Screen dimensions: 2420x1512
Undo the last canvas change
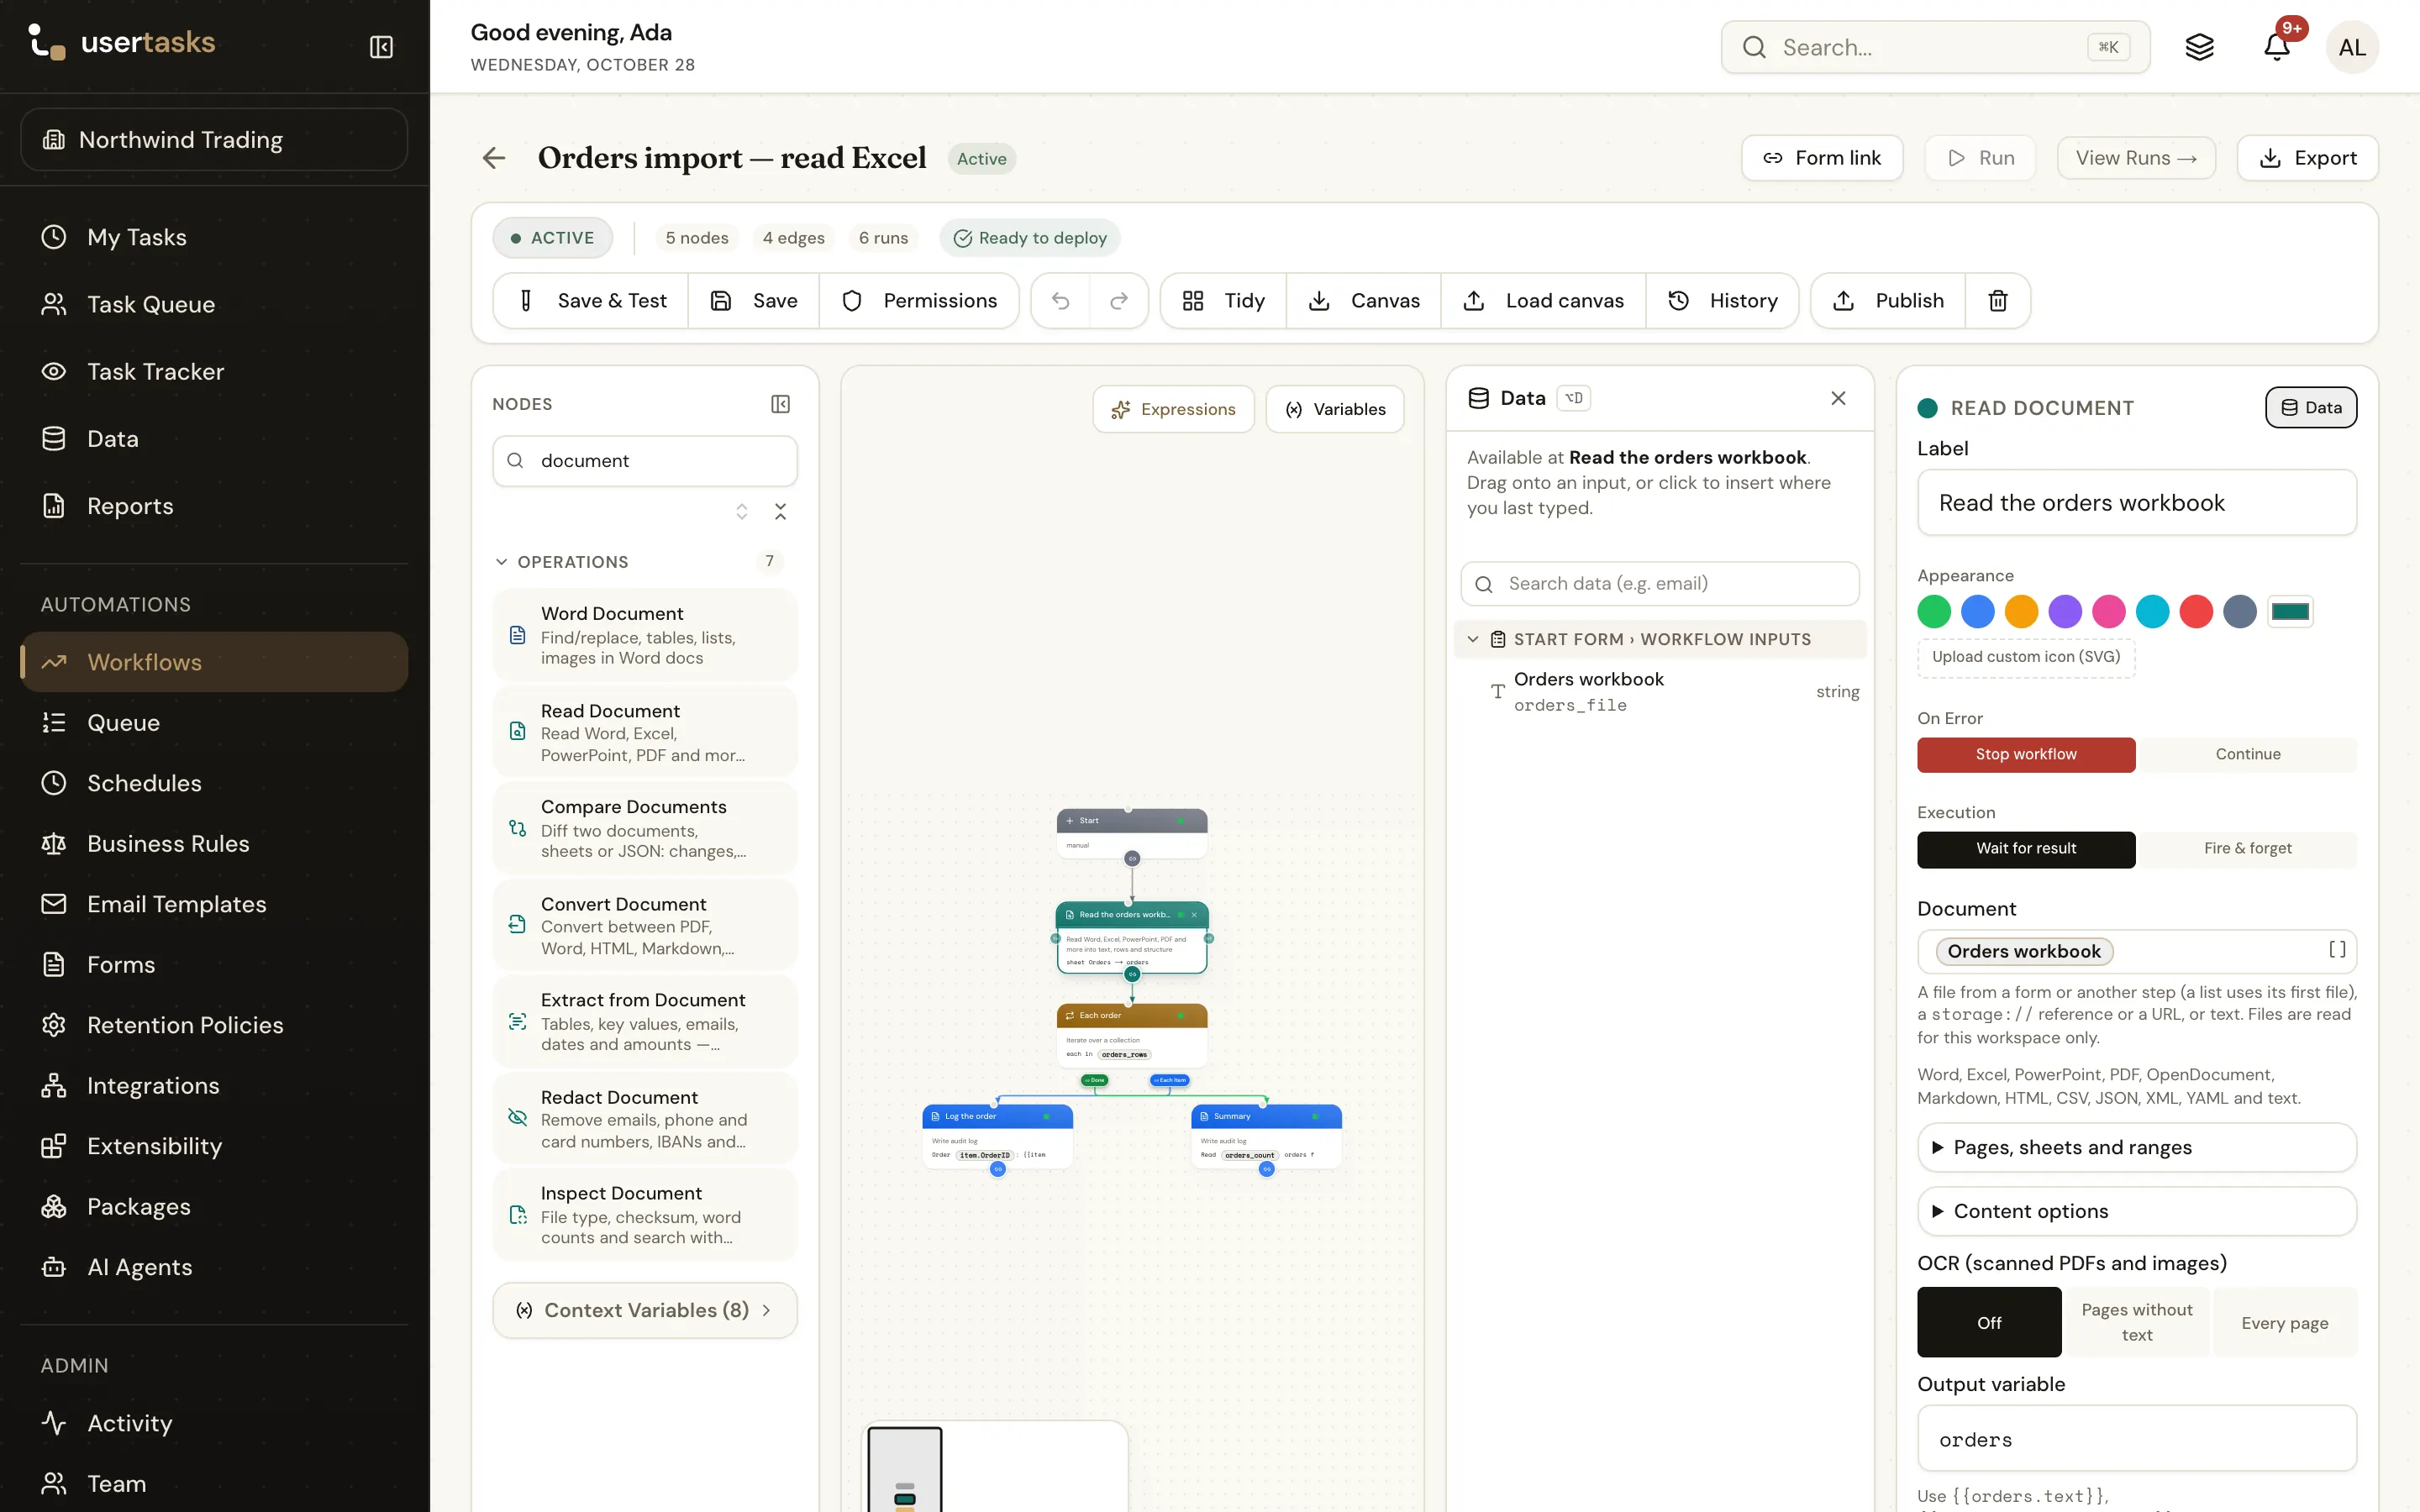pos(1061,301)
